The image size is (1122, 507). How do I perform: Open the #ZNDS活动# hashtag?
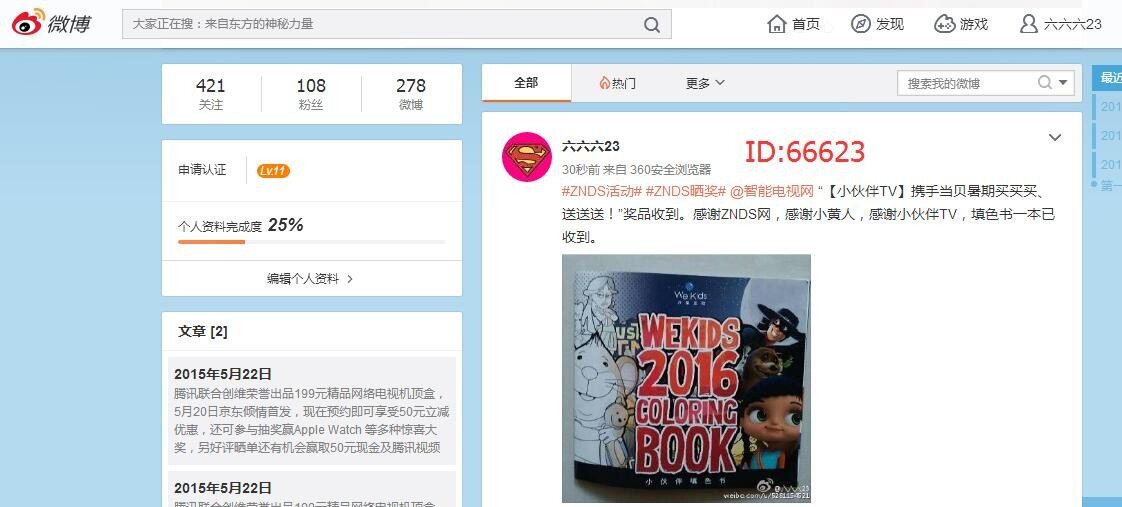[601, 191]
